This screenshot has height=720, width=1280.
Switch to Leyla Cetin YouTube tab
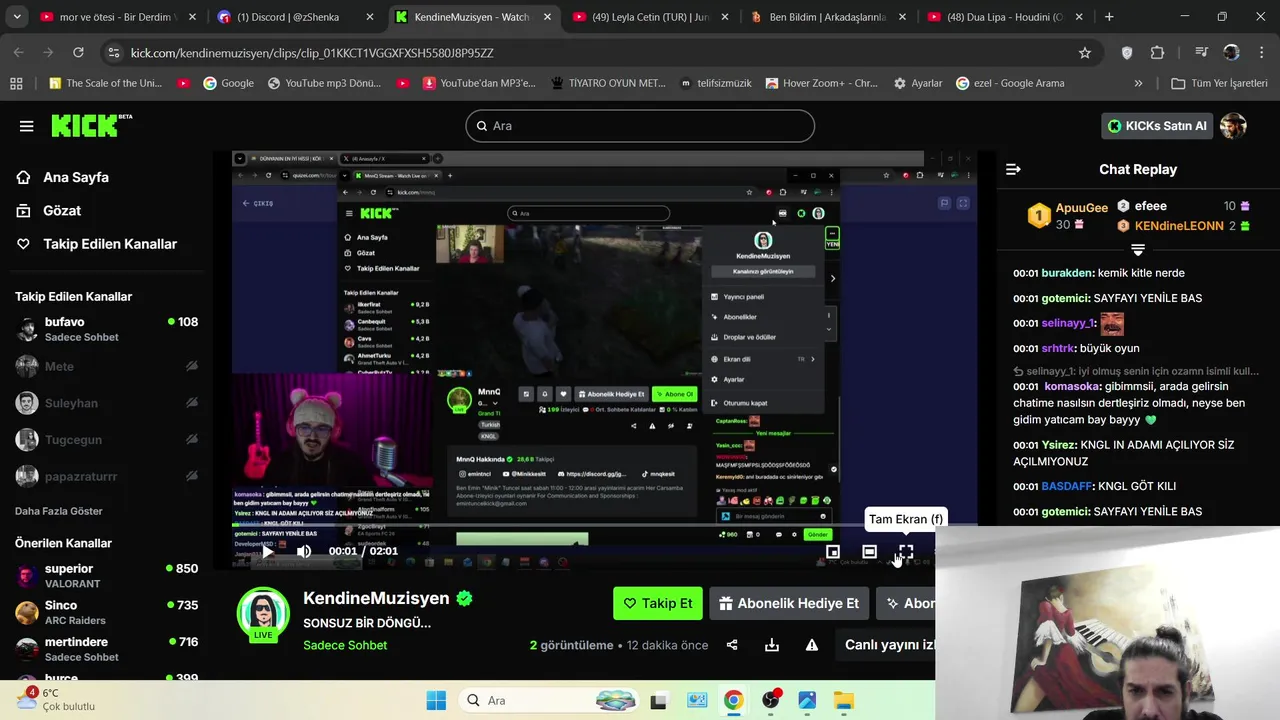(x=651, y=17)
